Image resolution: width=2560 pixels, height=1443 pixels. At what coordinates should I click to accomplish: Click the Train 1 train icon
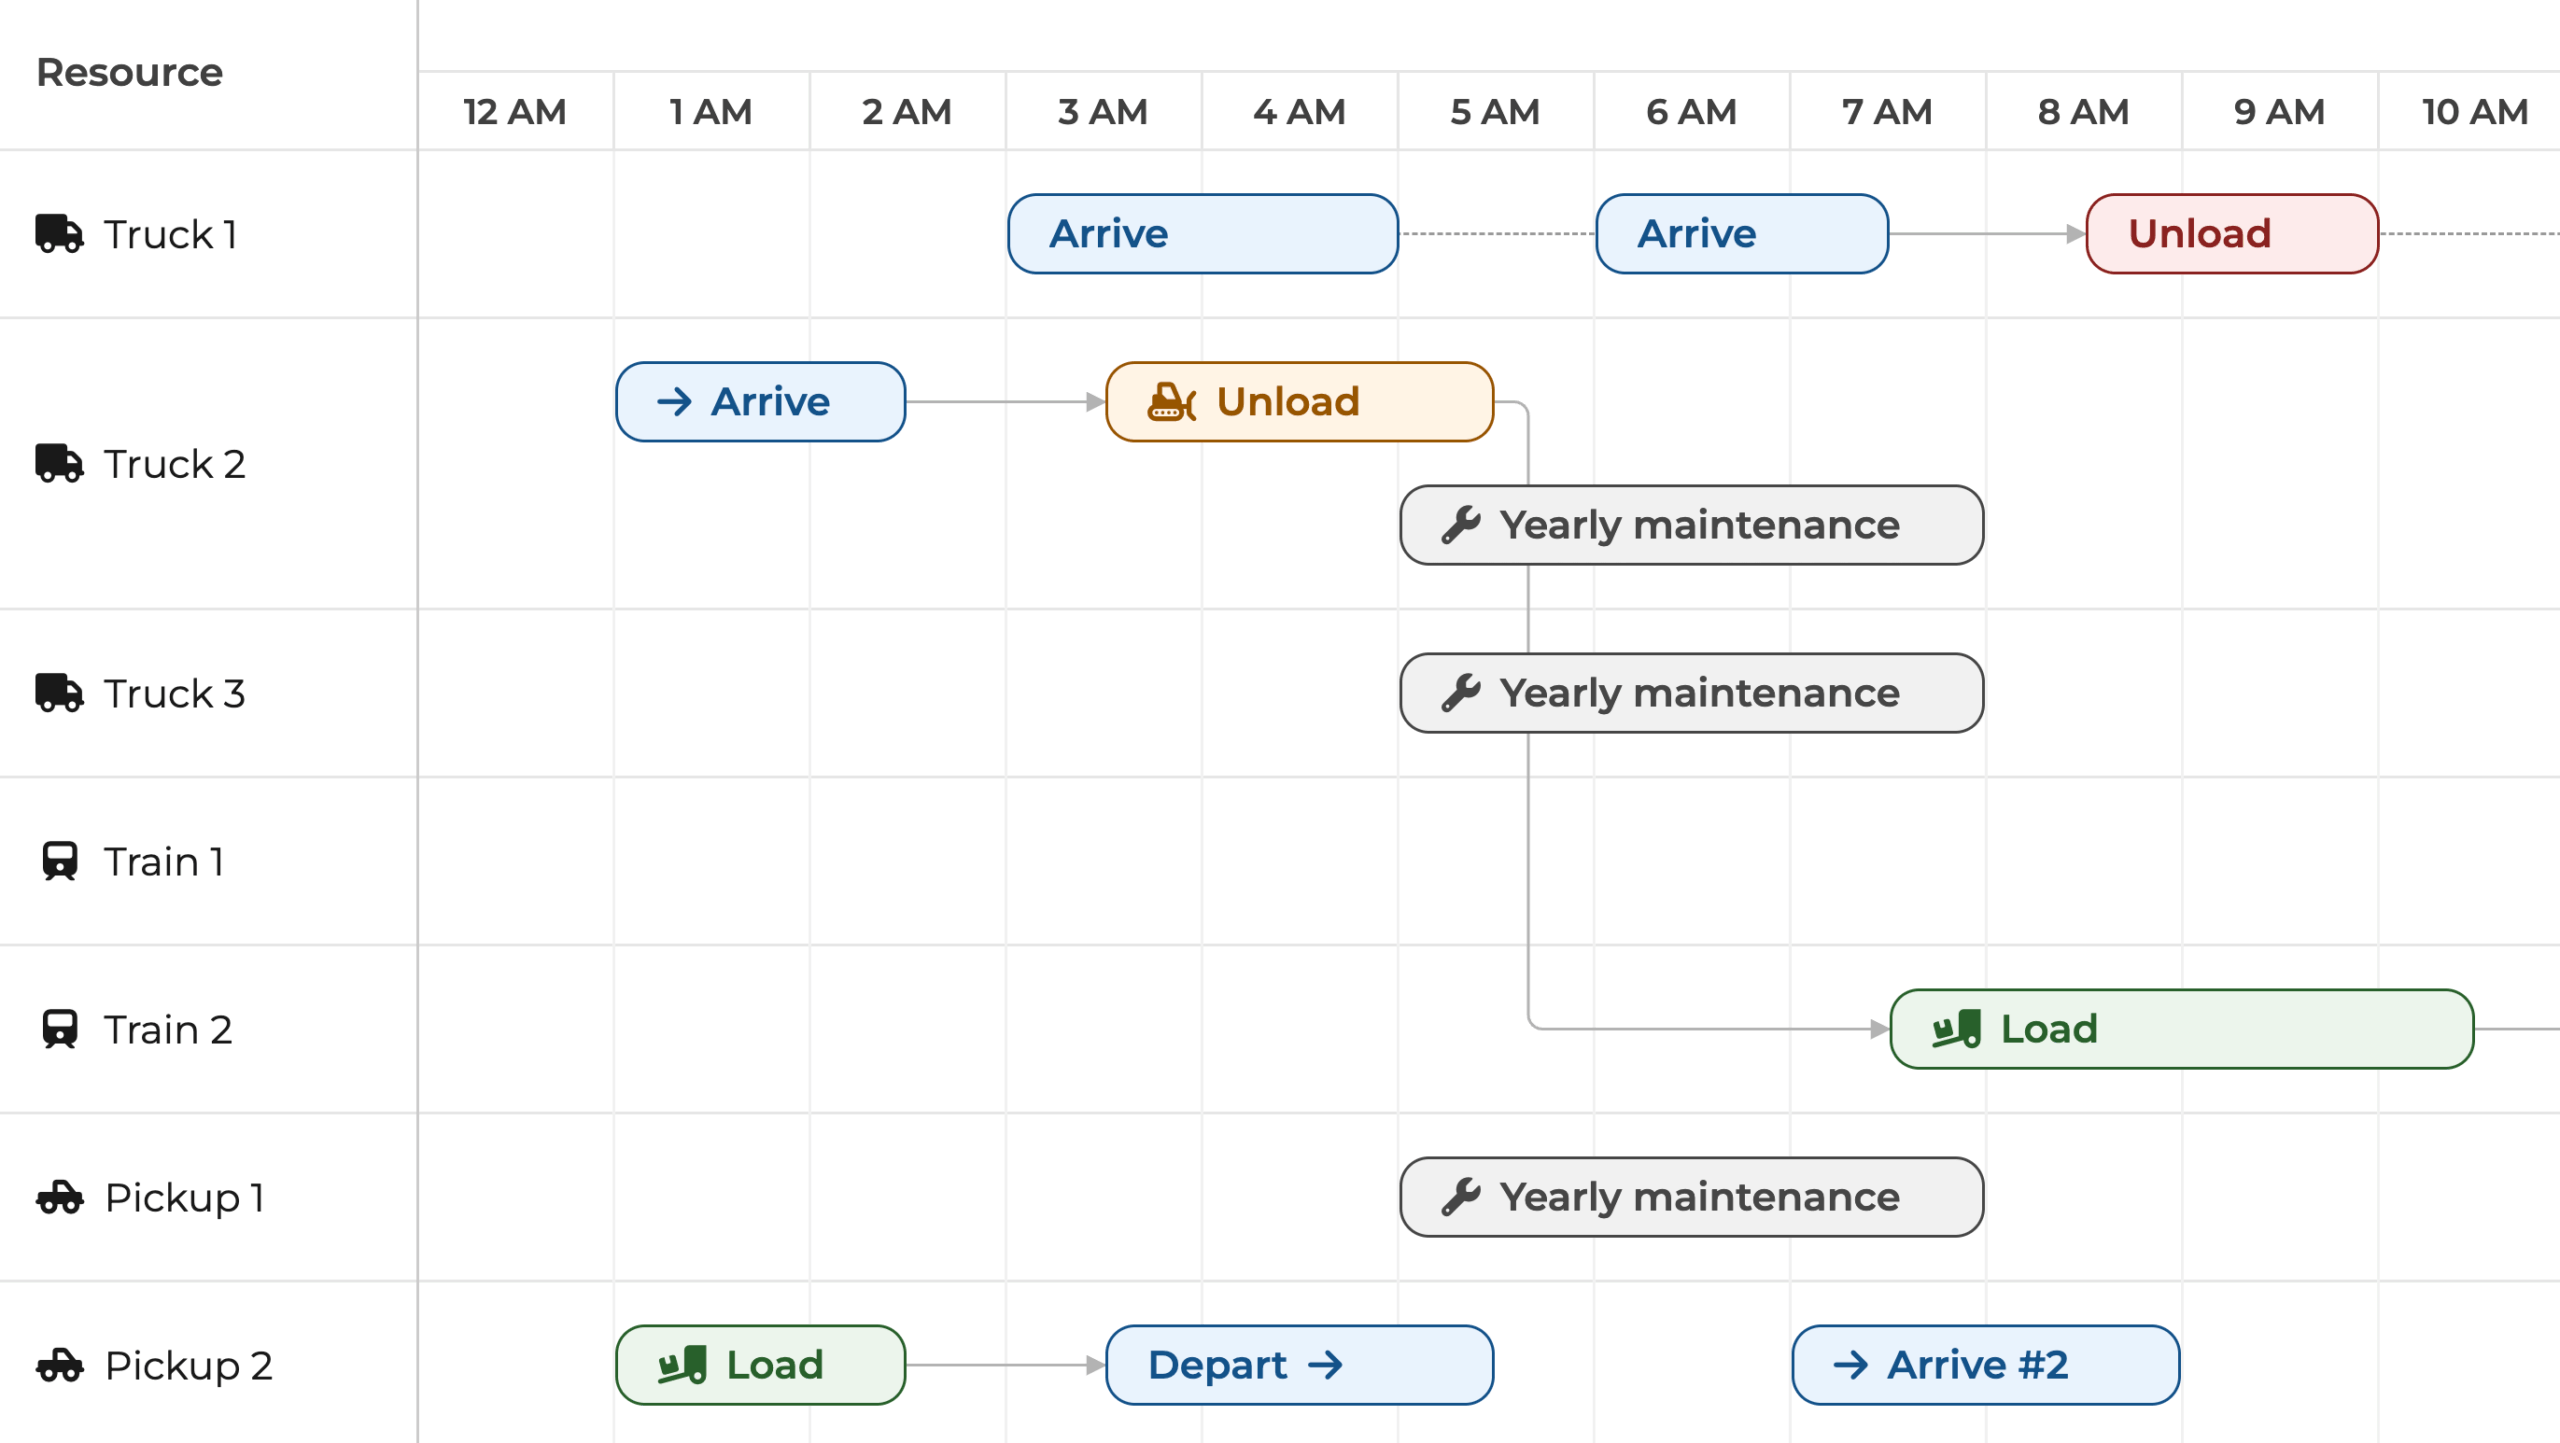pos(59,861)
